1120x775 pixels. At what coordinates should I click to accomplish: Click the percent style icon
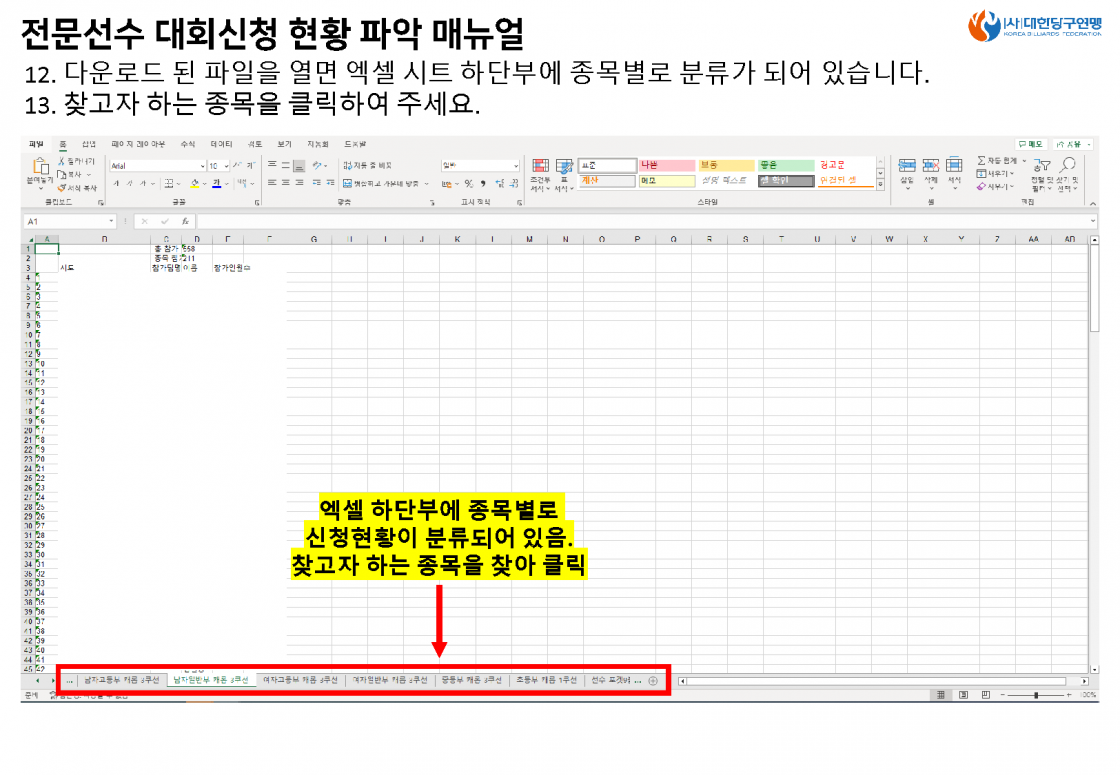[469, 184]
